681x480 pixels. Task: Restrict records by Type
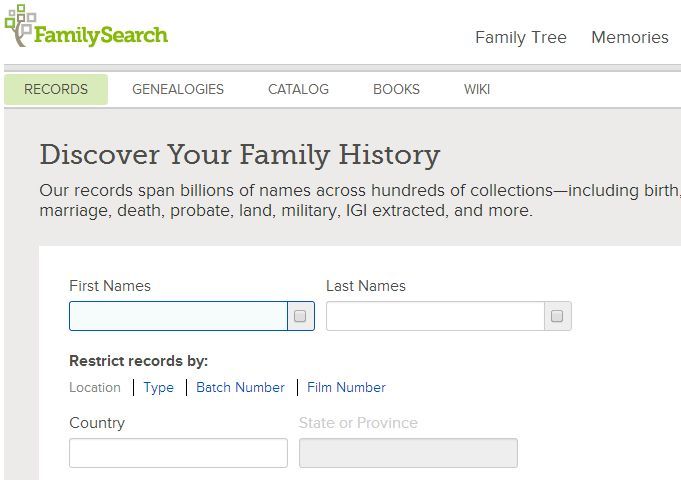(159, 387)
